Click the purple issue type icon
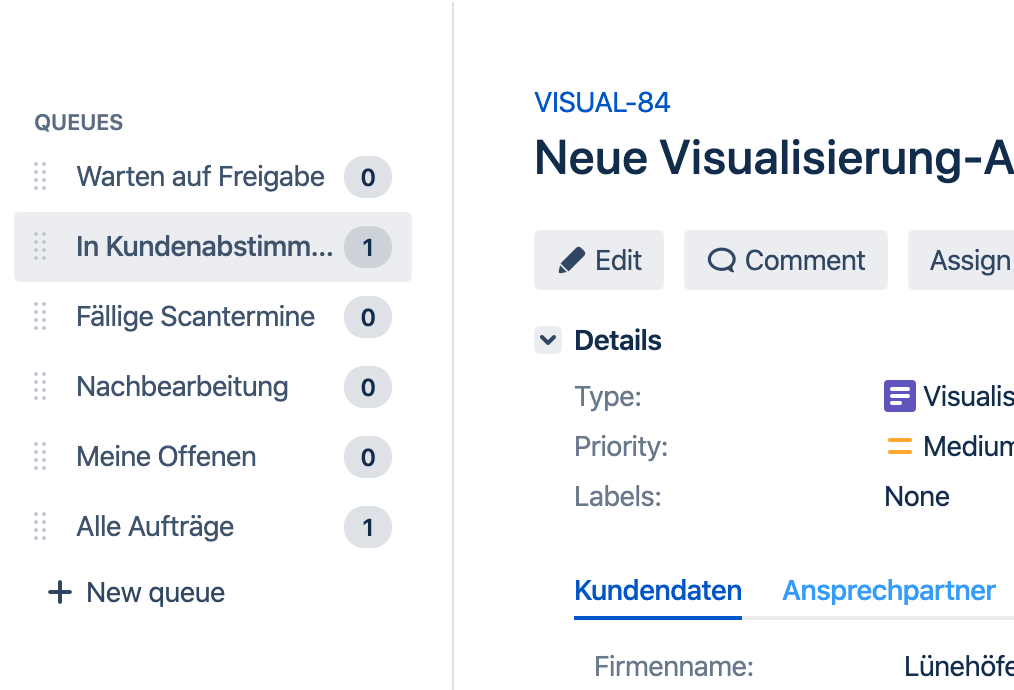 (900, 396)
